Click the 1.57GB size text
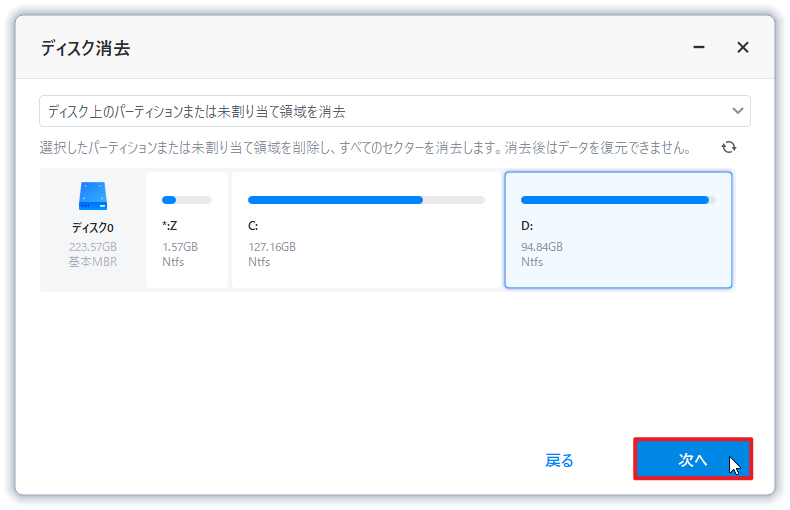This screenshot has width=790, height=510. click(x=180, y=247)
